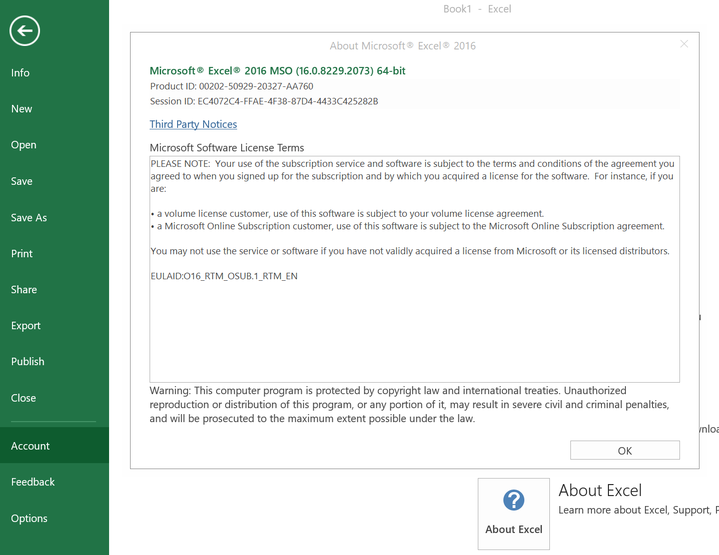
Task: Select the Publish entry
Action: click(28, 361)
